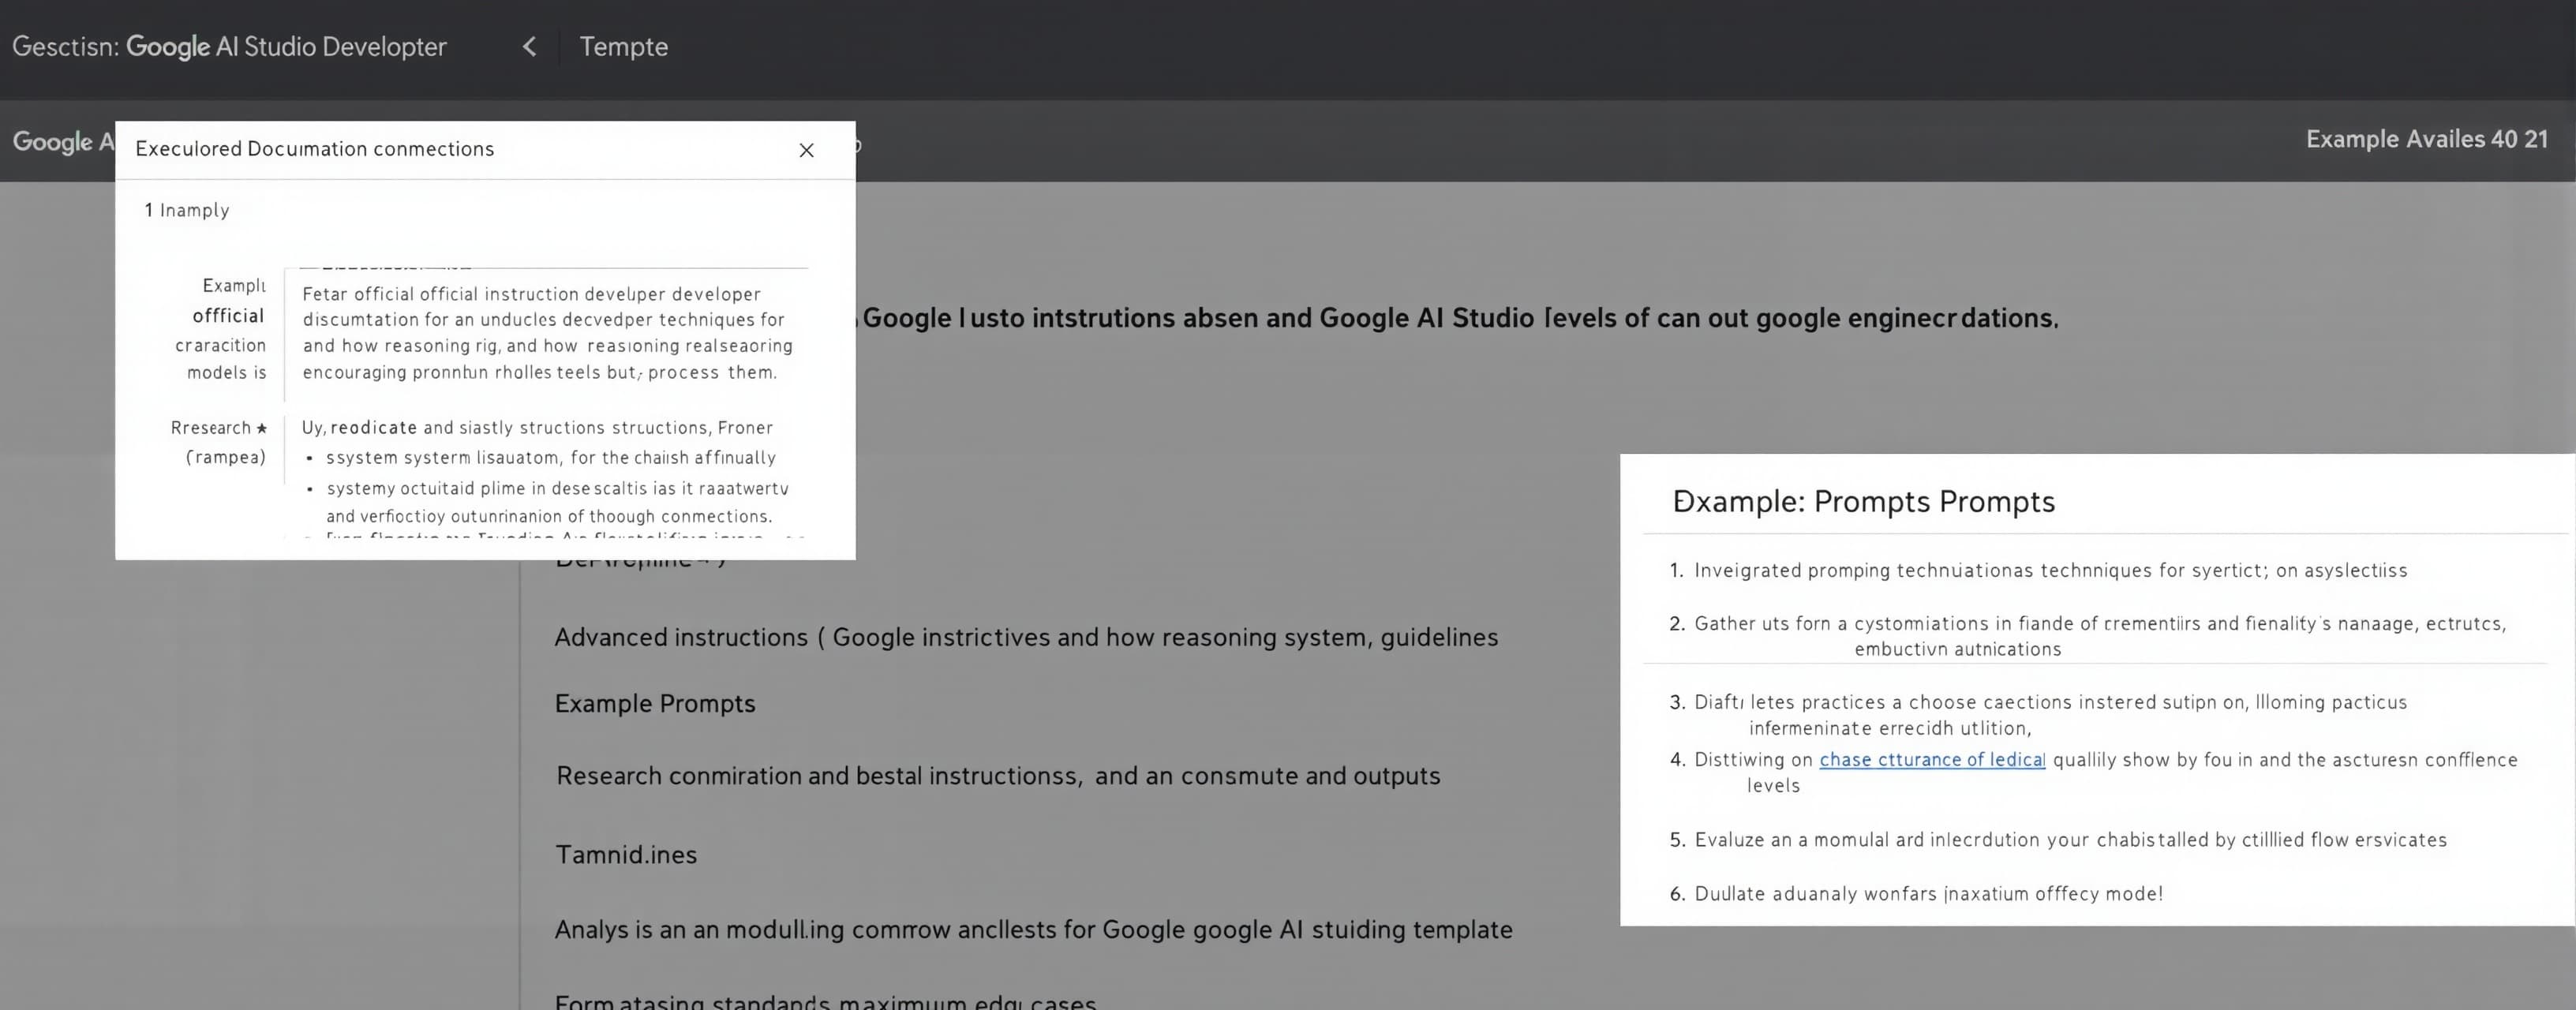The width and height of the screenshot is (2576, 1010).
Task: Select prompt 3 Diaft letes practices
Action: point(2038,715)
